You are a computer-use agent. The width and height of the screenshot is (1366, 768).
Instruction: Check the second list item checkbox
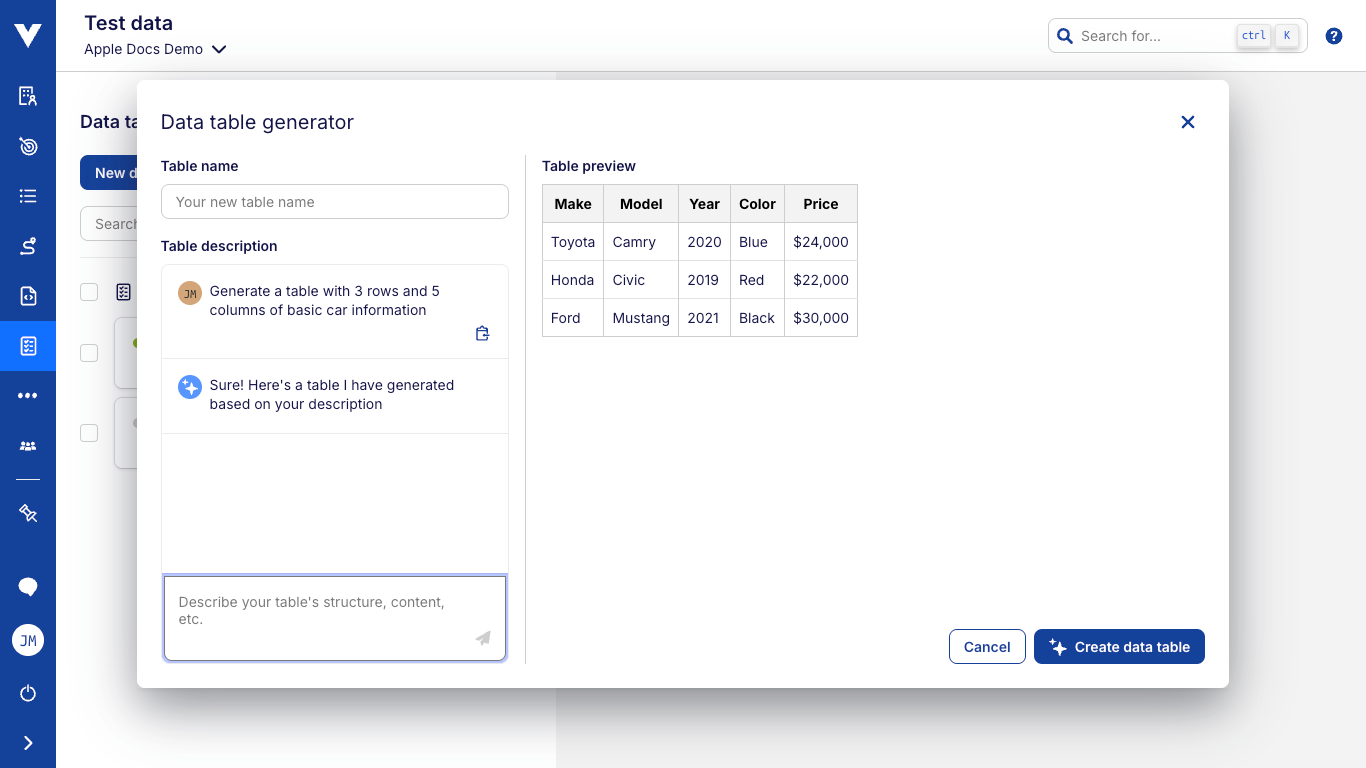pos(89,352)
